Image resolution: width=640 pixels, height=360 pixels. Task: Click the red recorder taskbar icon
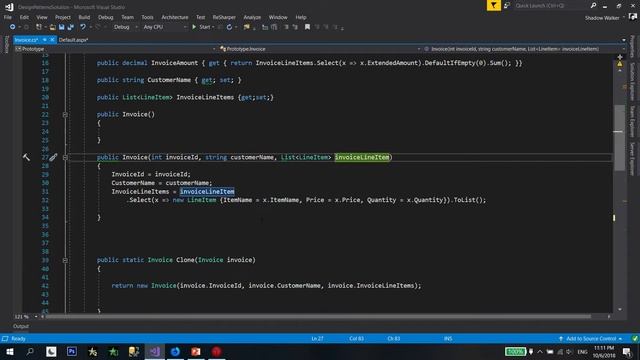[x=216, y=351]
